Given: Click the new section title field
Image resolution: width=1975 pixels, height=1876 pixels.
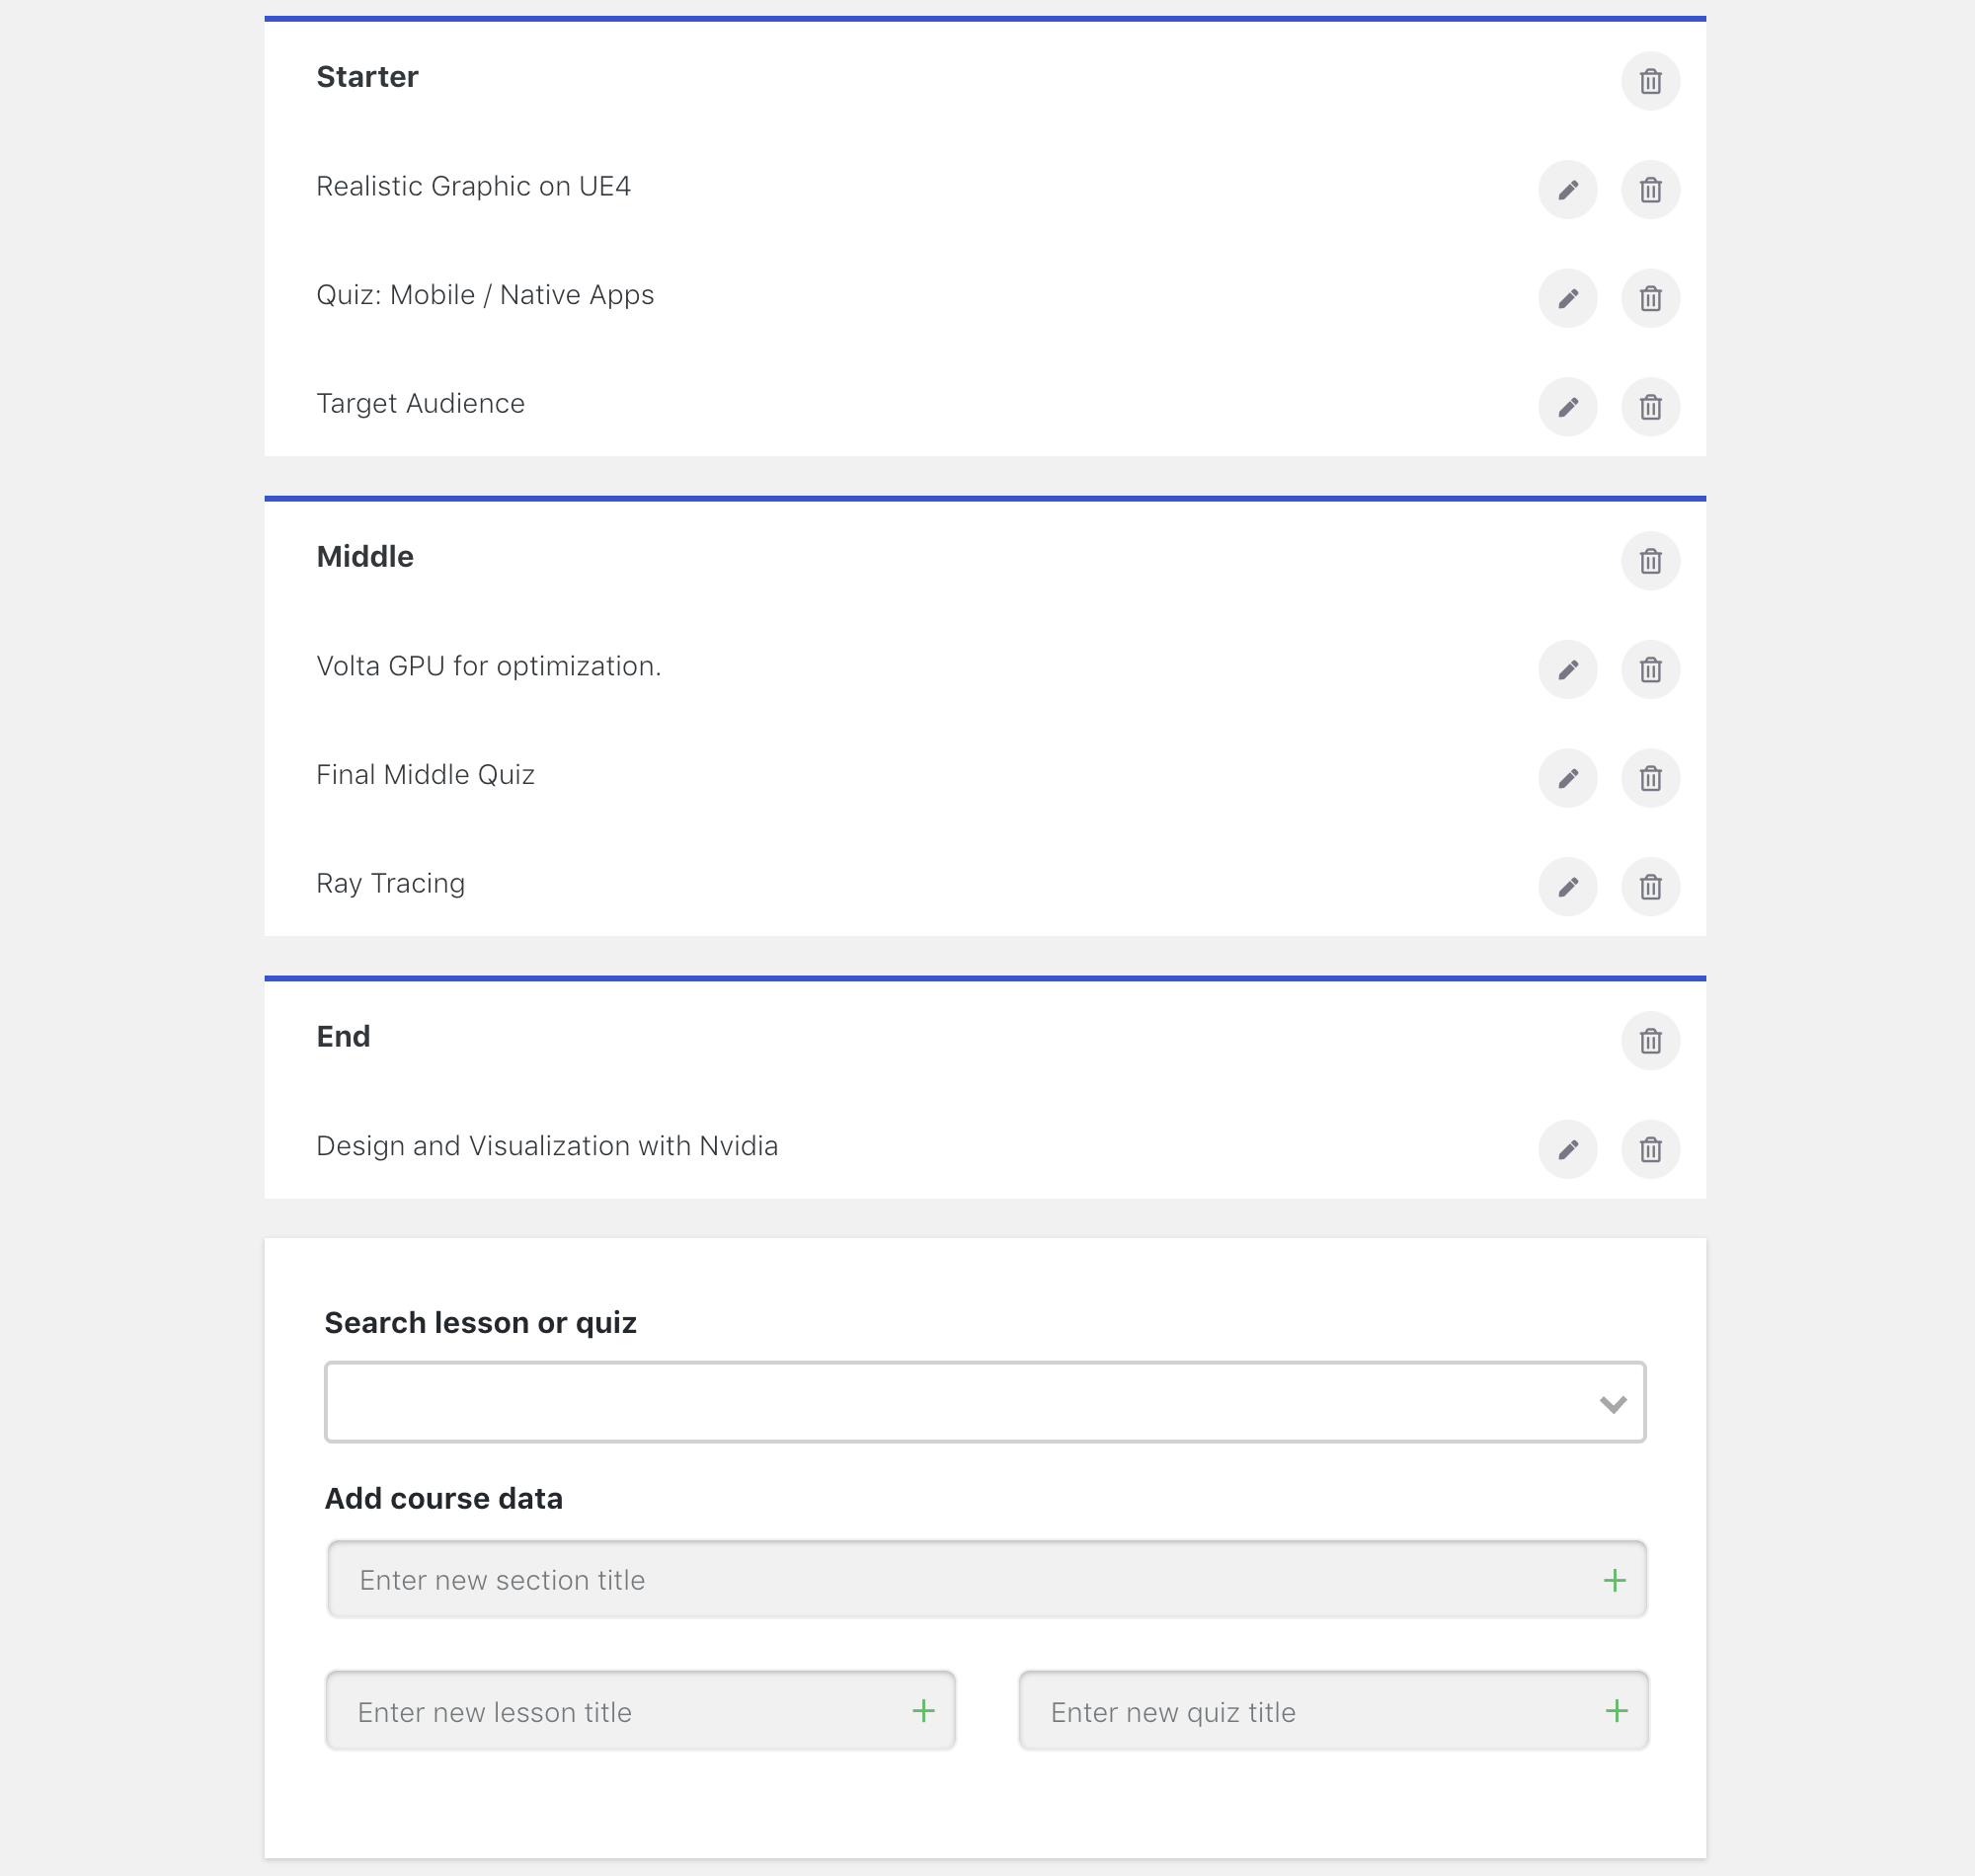Looking at the screenshot, I should click(960, 1580).
